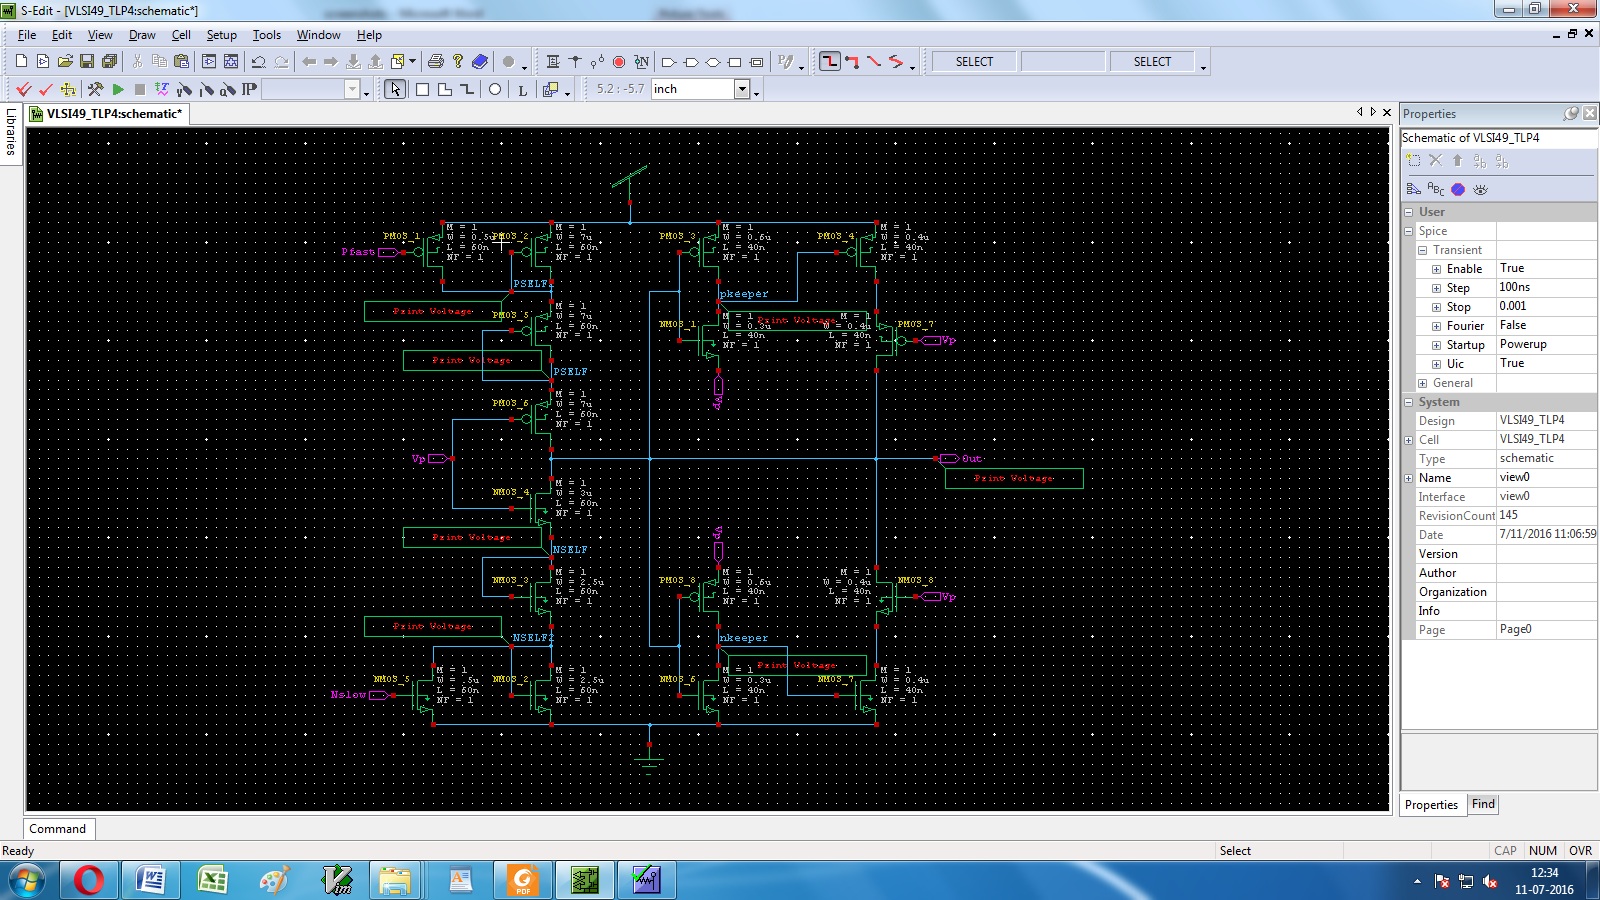Close the schematic document tab X
Viewport: 1600px width, 900px height.
pos(1387,112)
